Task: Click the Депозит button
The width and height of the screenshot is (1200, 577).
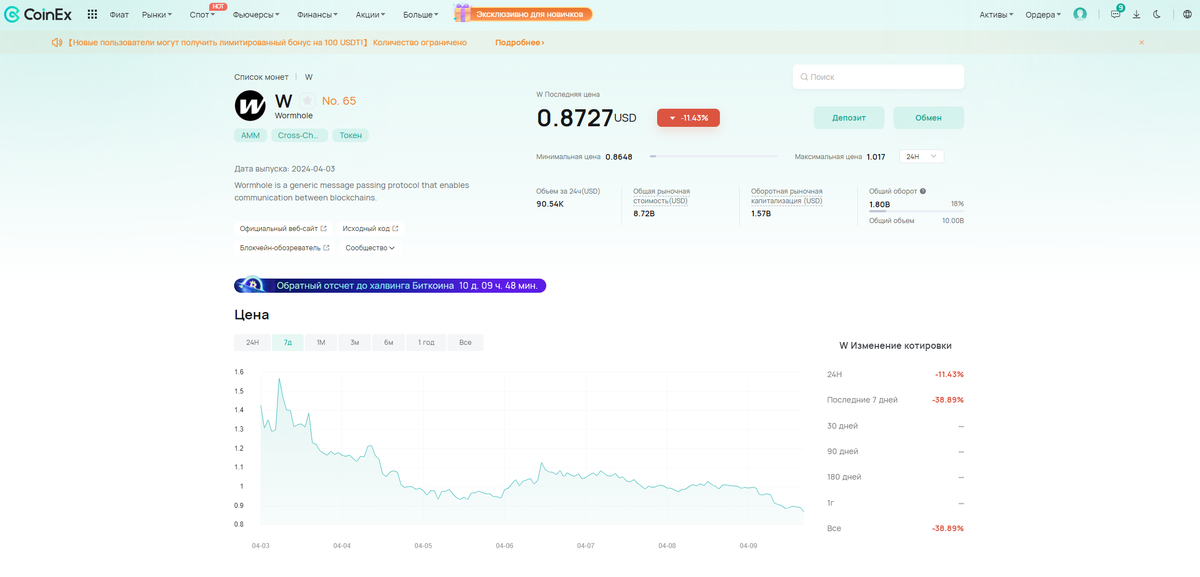Action: coord(849,118)
